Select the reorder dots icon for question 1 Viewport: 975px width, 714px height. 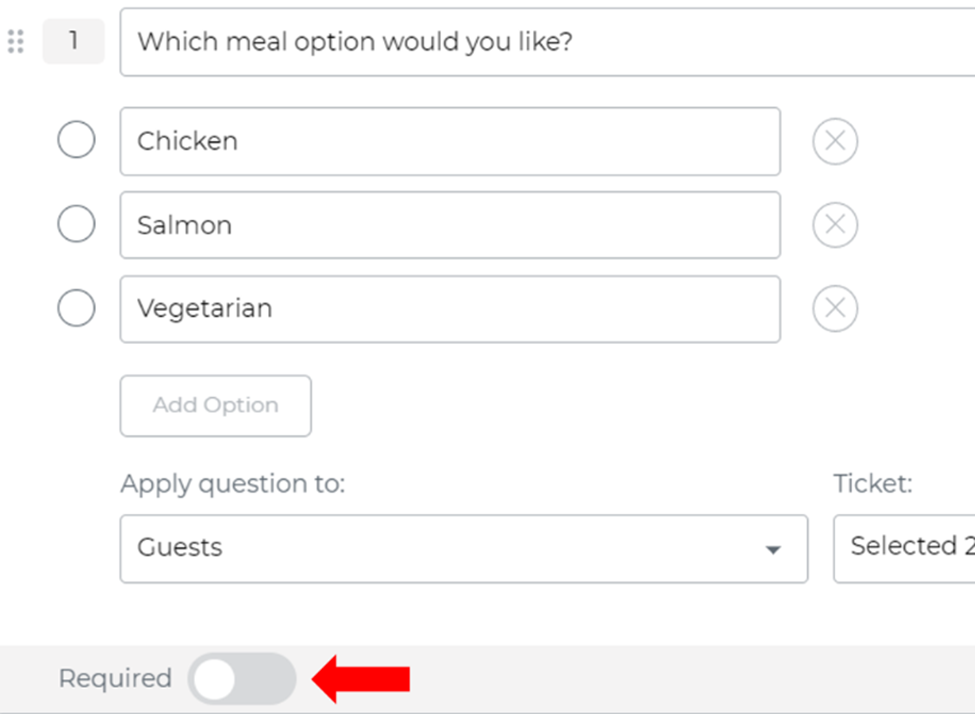click(x=15, y=41)
